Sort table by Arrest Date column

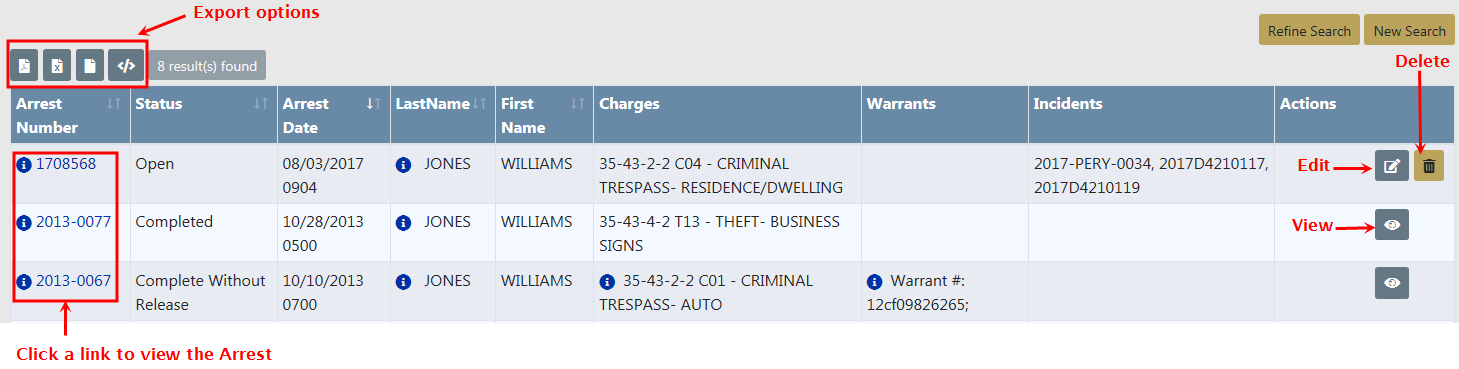click(x=374, y=104)
